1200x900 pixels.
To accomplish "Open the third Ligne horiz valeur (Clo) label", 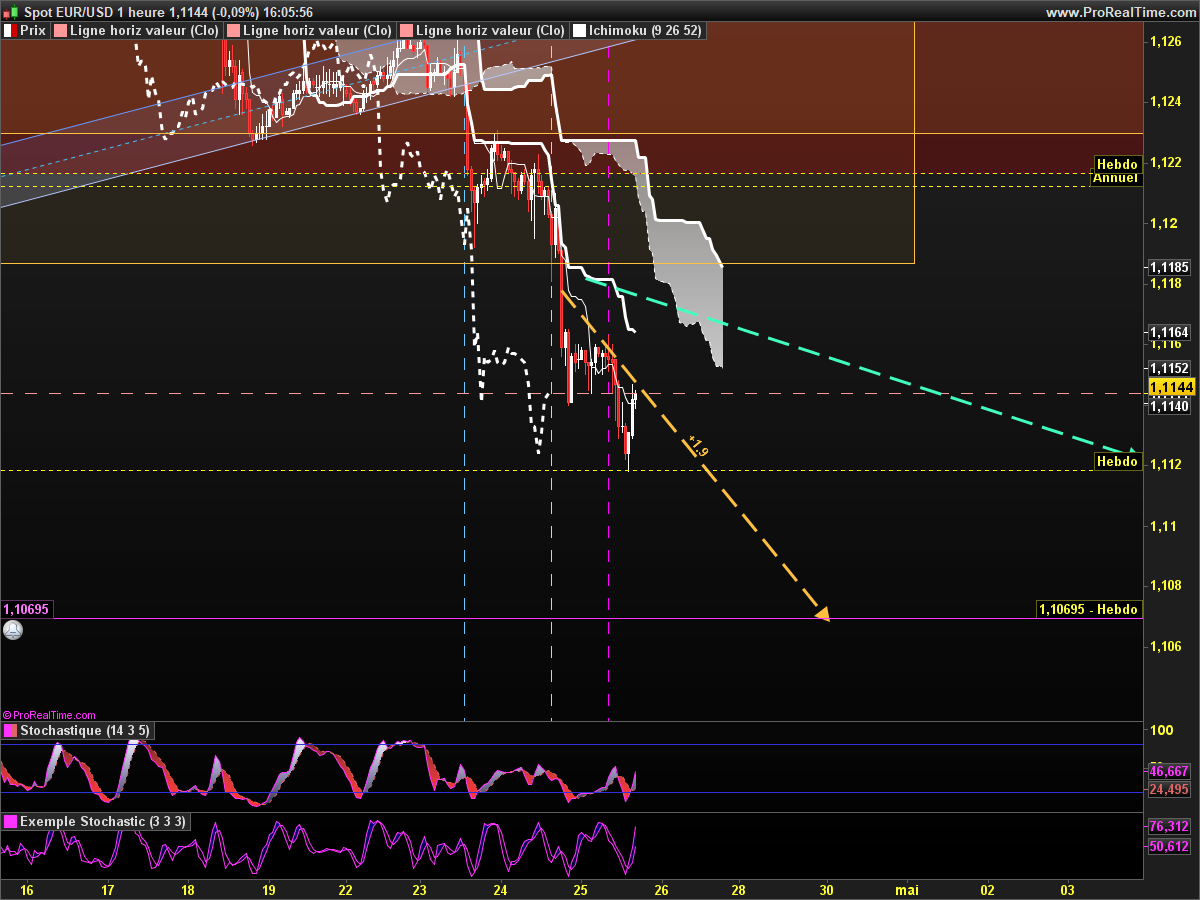I will pyautogui.click(x=490, y=31).
